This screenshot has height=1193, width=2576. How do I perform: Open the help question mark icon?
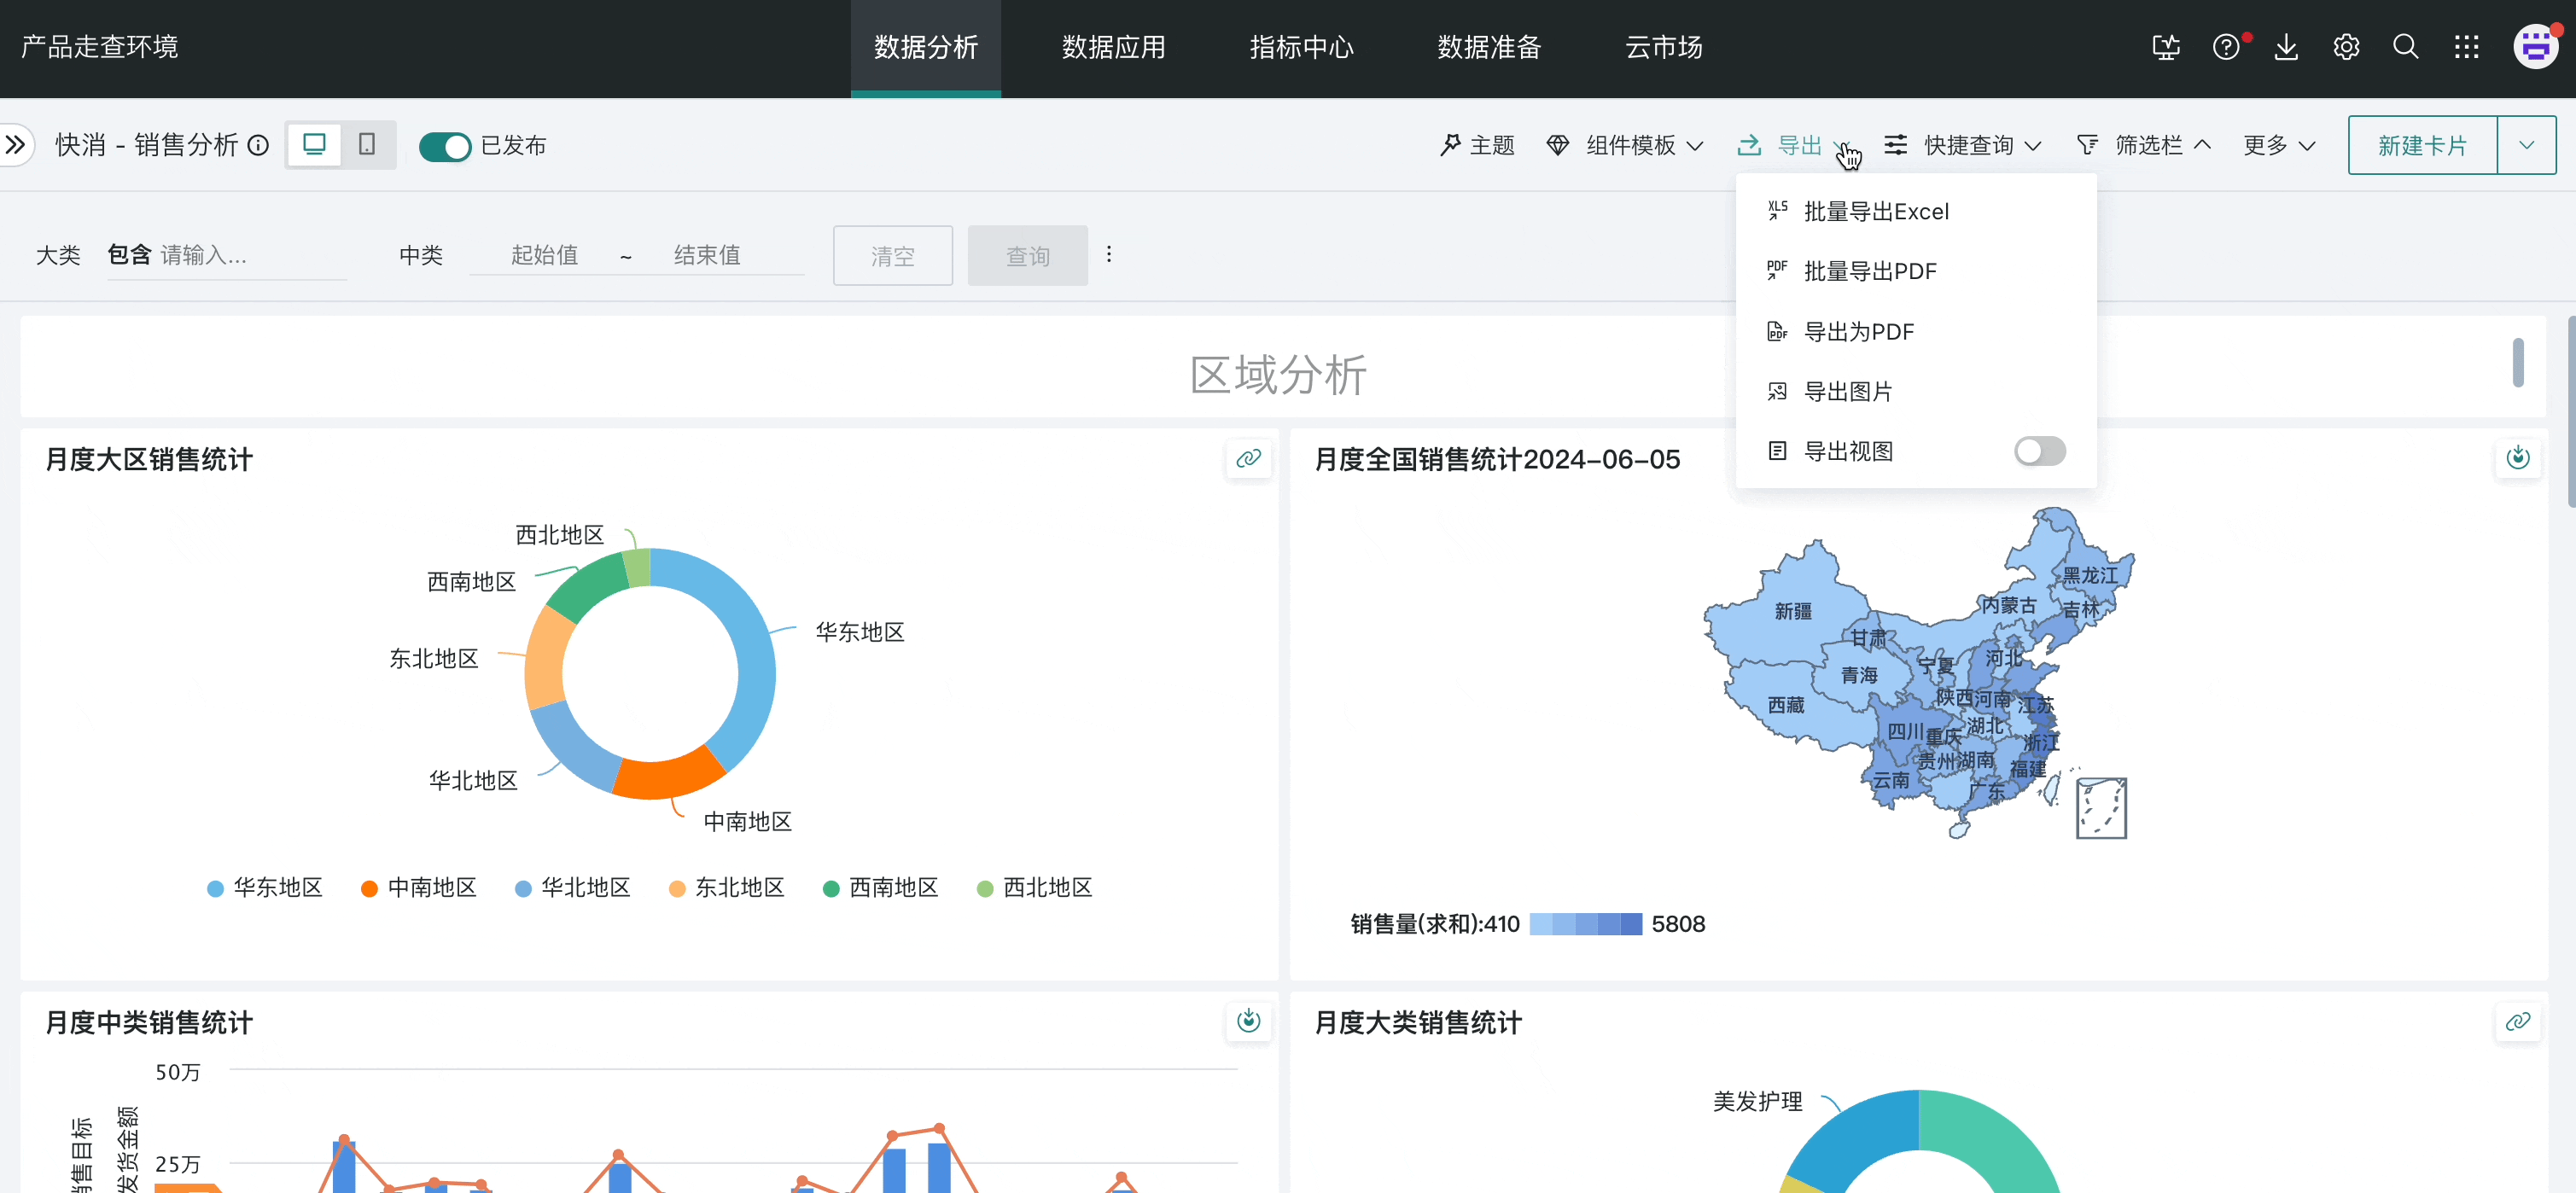point(2225,47)
